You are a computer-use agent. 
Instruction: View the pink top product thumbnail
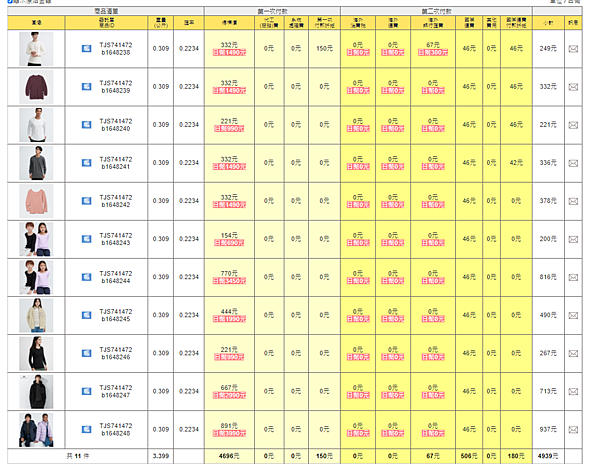tap(36, 201)
